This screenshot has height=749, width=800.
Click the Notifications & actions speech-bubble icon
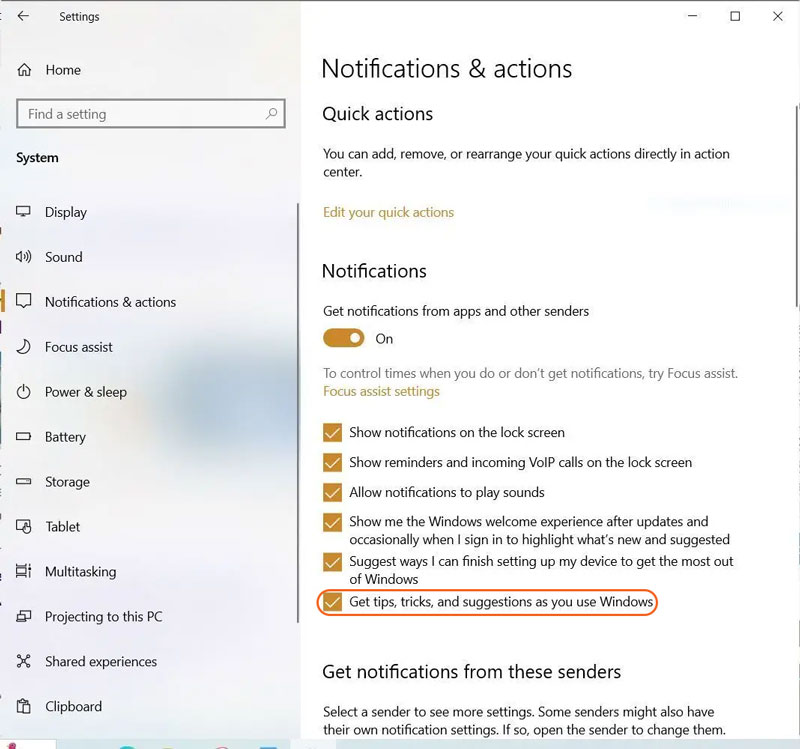(x=23, y=302)
